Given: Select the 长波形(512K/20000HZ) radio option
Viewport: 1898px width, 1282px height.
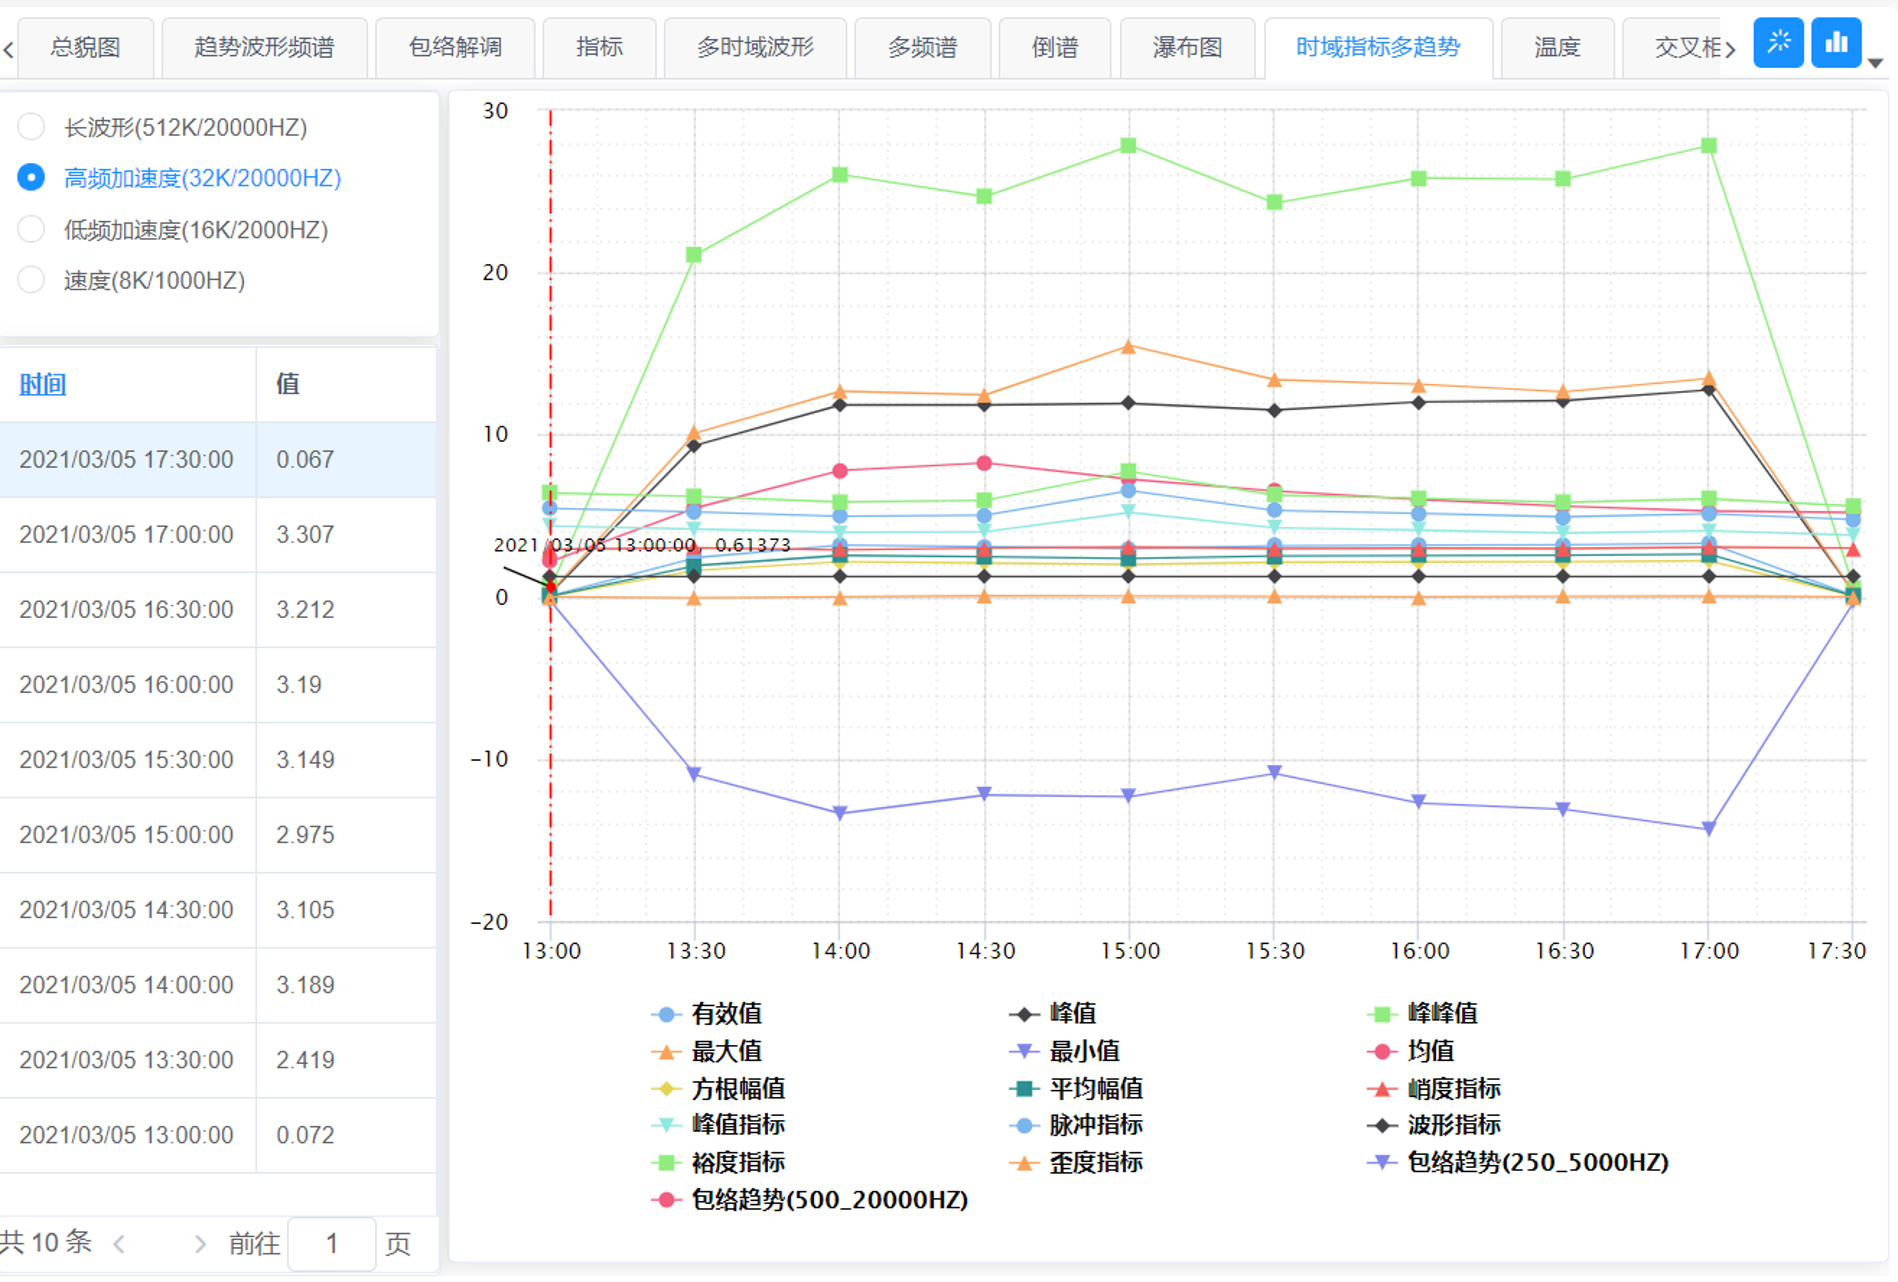Looking at the screenshot, I should click(31, 127).
